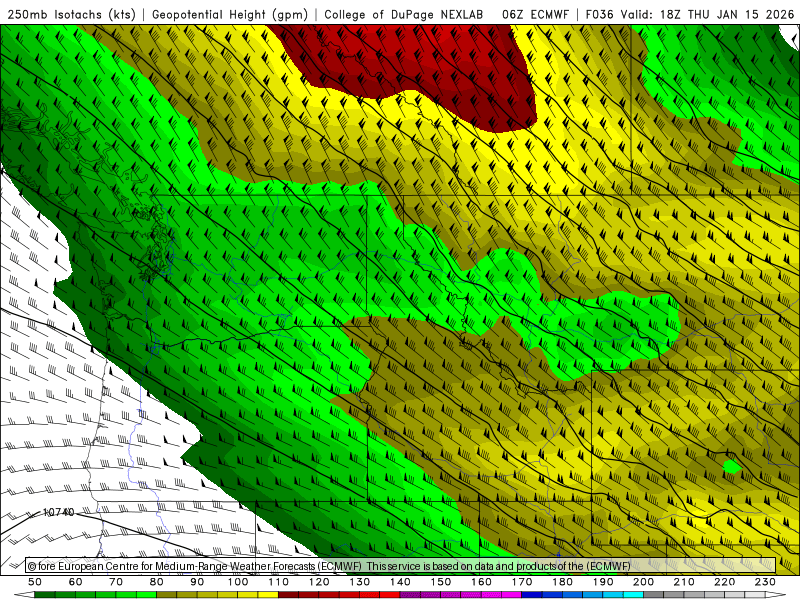Click 'Valid: 18Z THU JAN 15 2026' text
The width and height of the screenshot is (800, 600).
[x=707, y=14]
